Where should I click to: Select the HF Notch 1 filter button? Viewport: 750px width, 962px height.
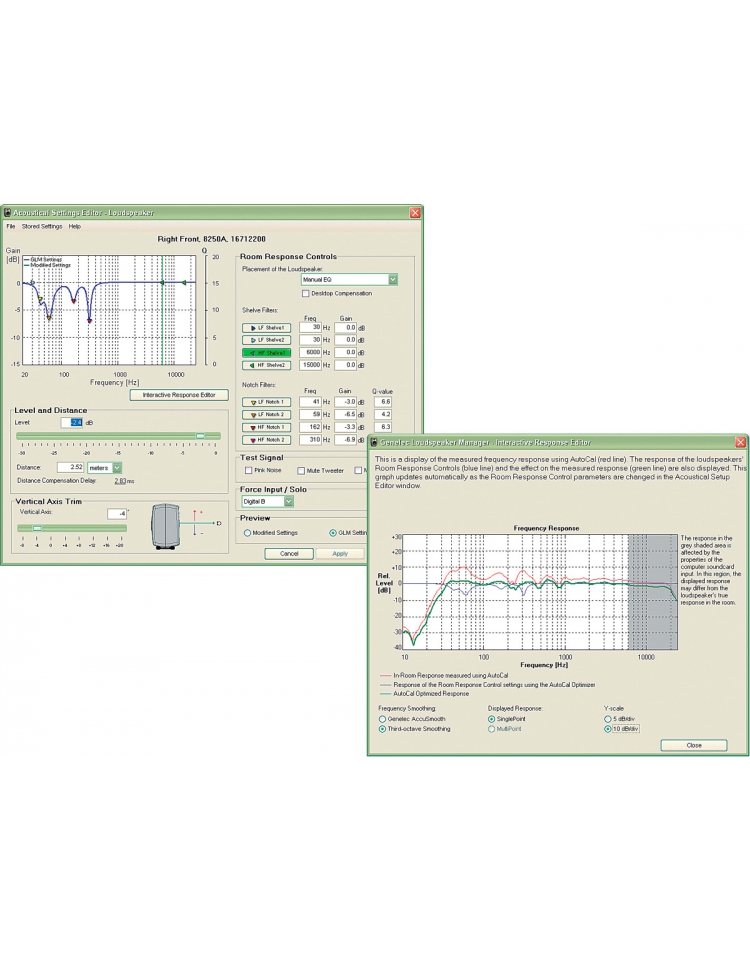(x=266, y=427)
